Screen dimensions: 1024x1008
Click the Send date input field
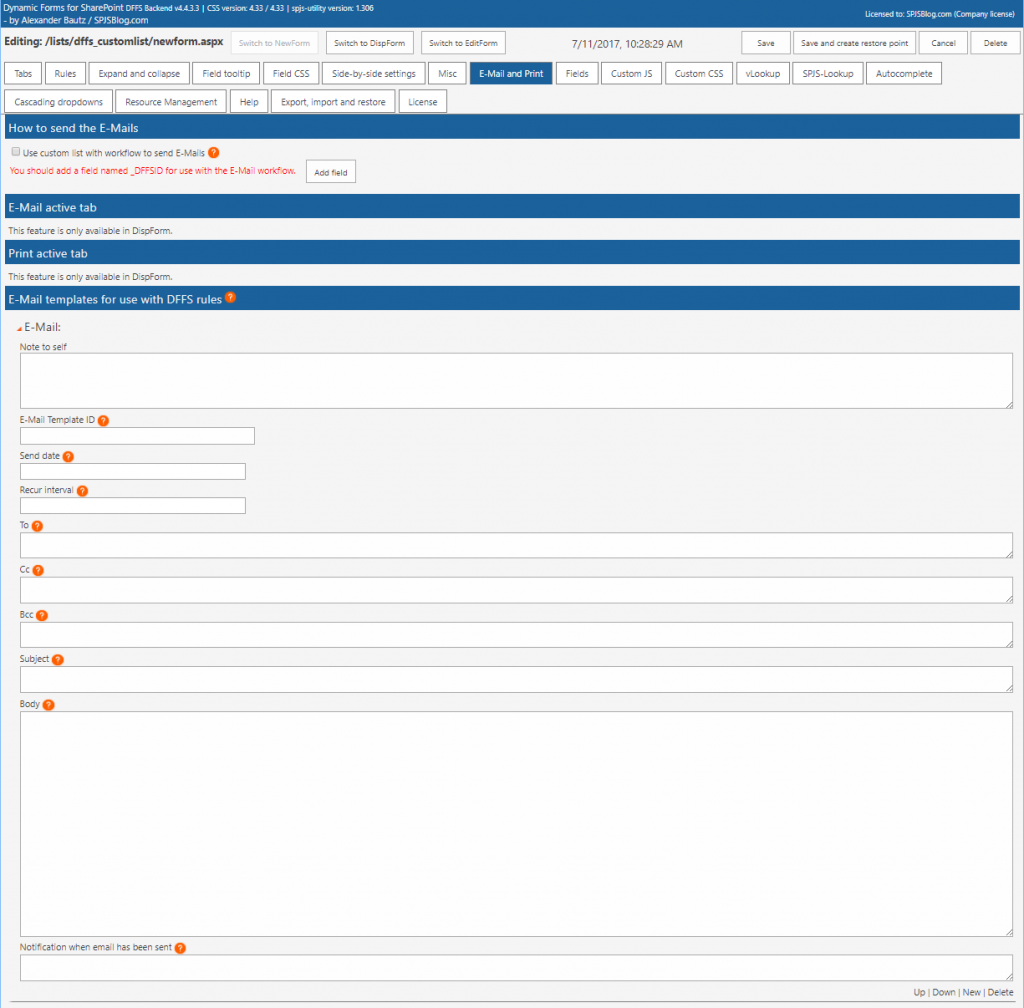[x=132, y=472]
